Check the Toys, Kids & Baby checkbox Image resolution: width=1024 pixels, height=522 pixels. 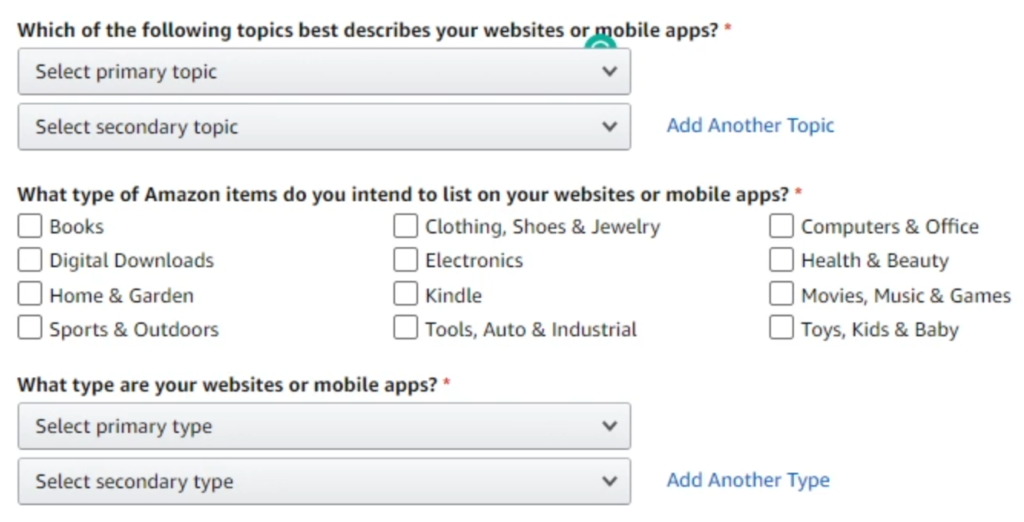(781, 328)
